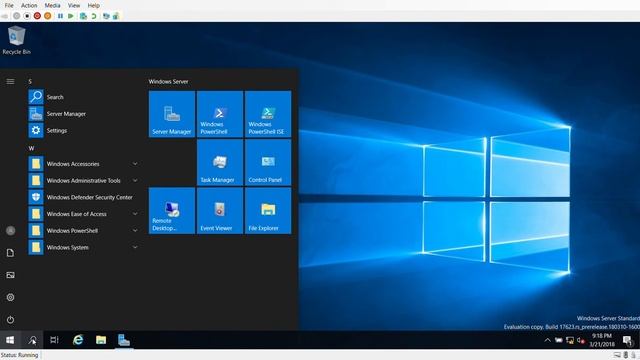This screenshot has height=360, width=640.
Task: Launch Internet Explorer from the taskbar
Action: [x=78, y=340]
